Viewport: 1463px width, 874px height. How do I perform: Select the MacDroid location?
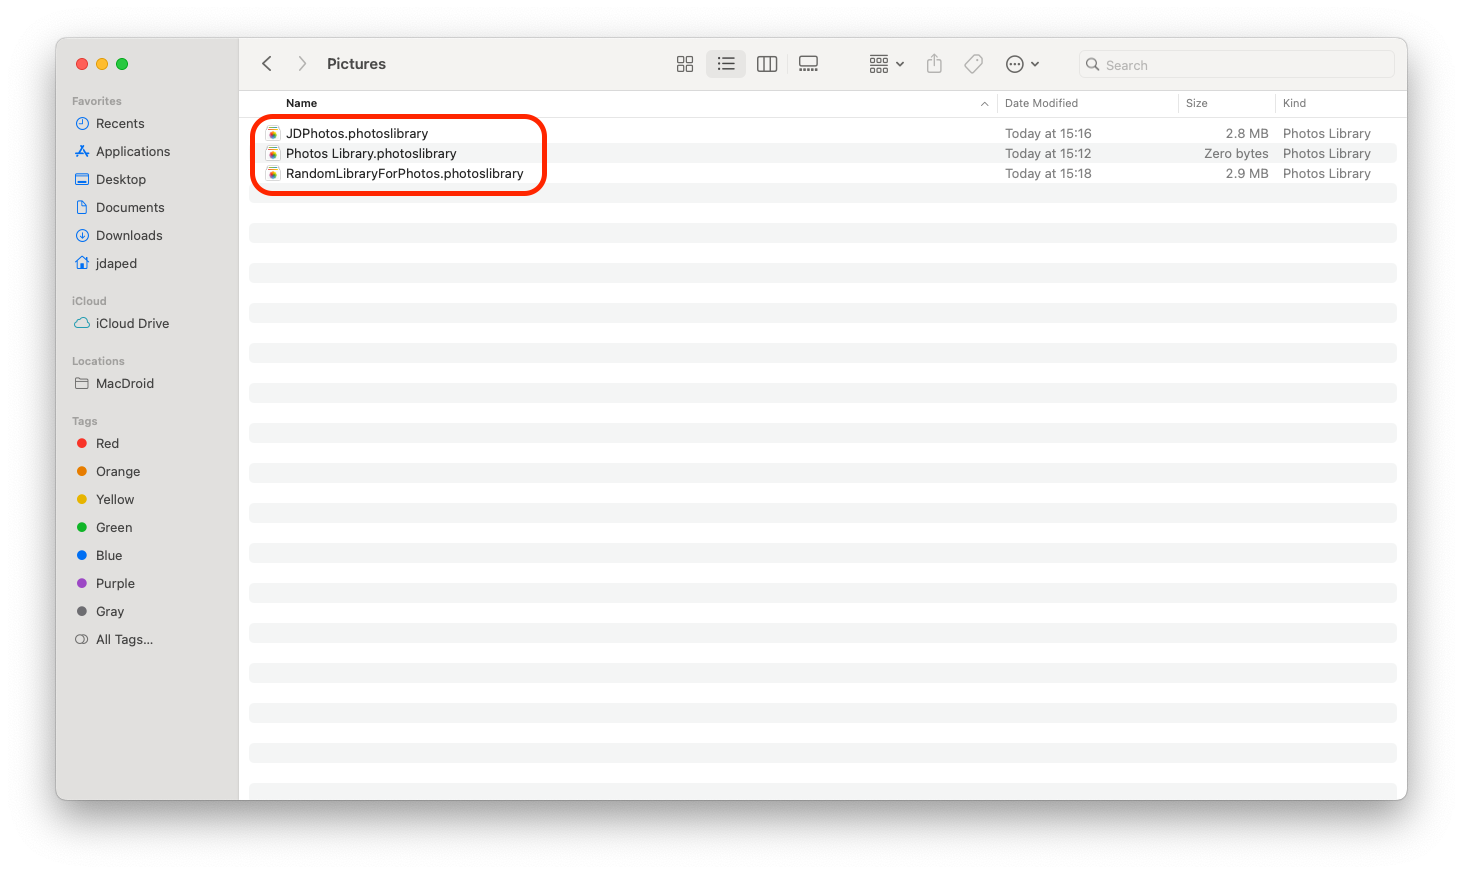(x=124, y=383)
